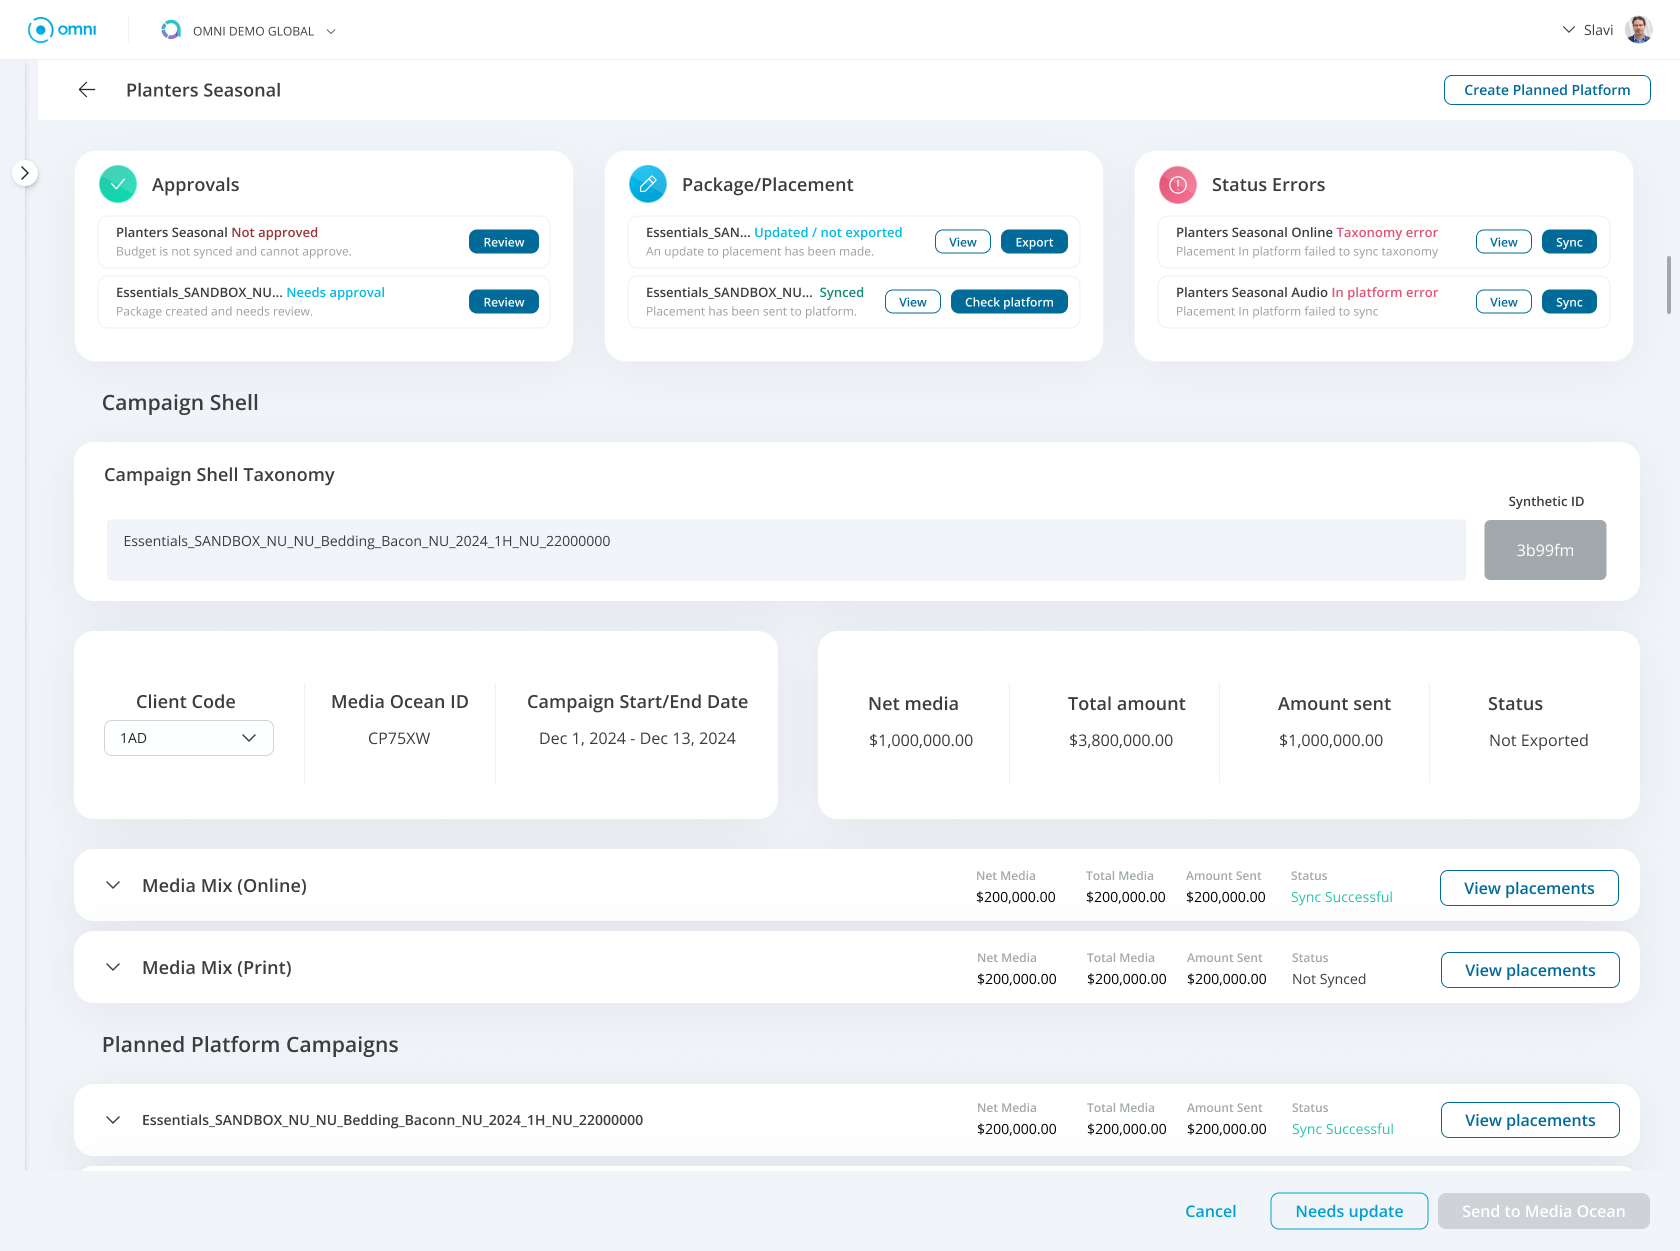The image size is (1680, 1251).
Task: Click the Slavi profile avatar
Action: click(x=1638, y=30)
